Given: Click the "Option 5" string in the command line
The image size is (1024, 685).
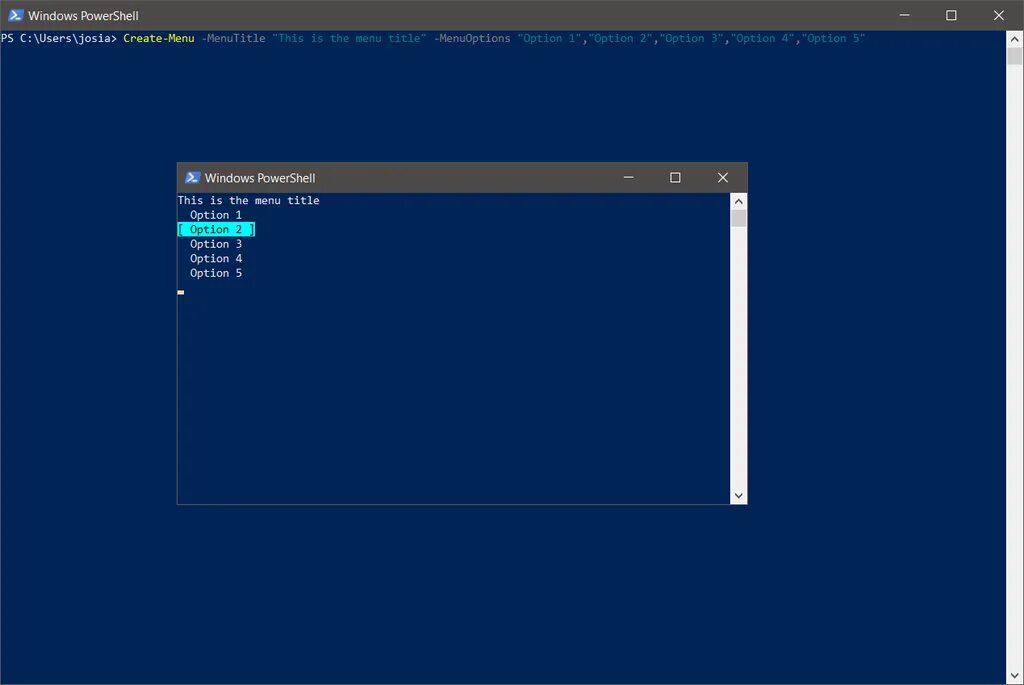Looking at the screenshot, I should pyautogui.click(x=833, y=39).
